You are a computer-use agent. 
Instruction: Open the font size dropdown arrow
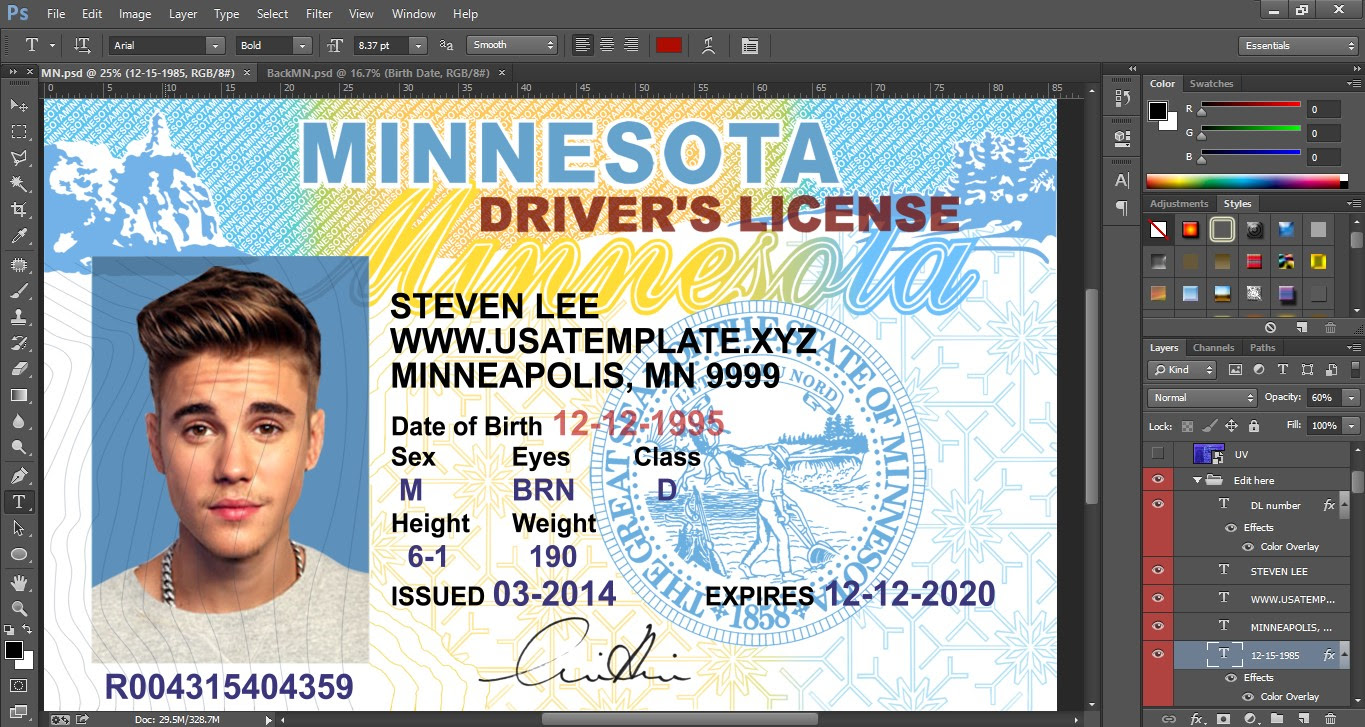click(418, 45)
